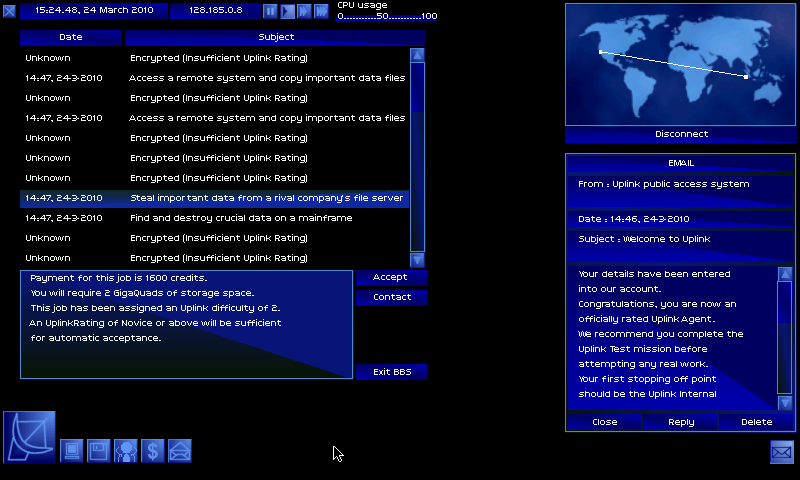
Task: Click the connection line on world map
Action: pyautogui.click(x=673, y=64)
